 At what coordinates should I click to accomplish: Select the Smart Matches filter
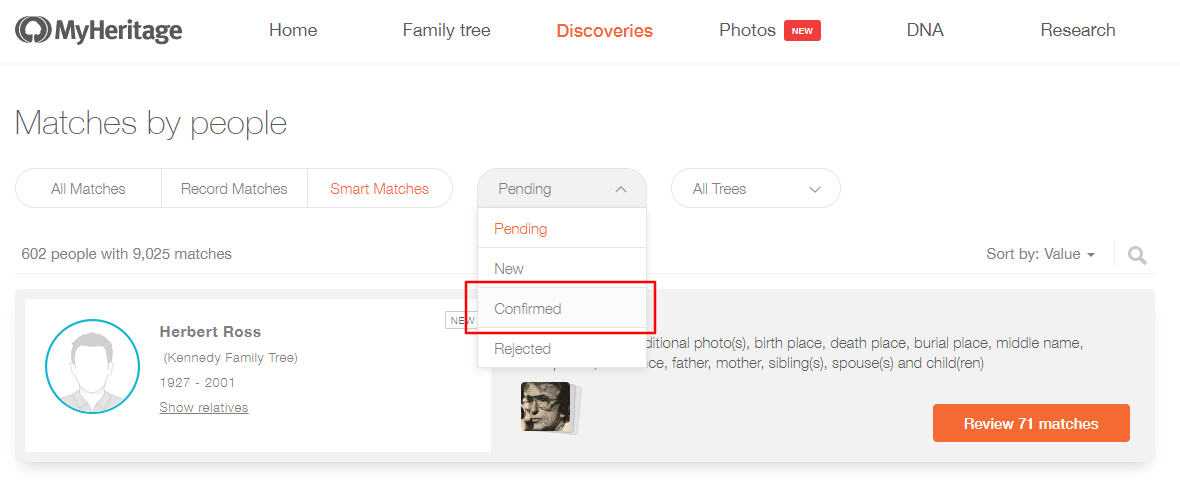click(379, 188)
